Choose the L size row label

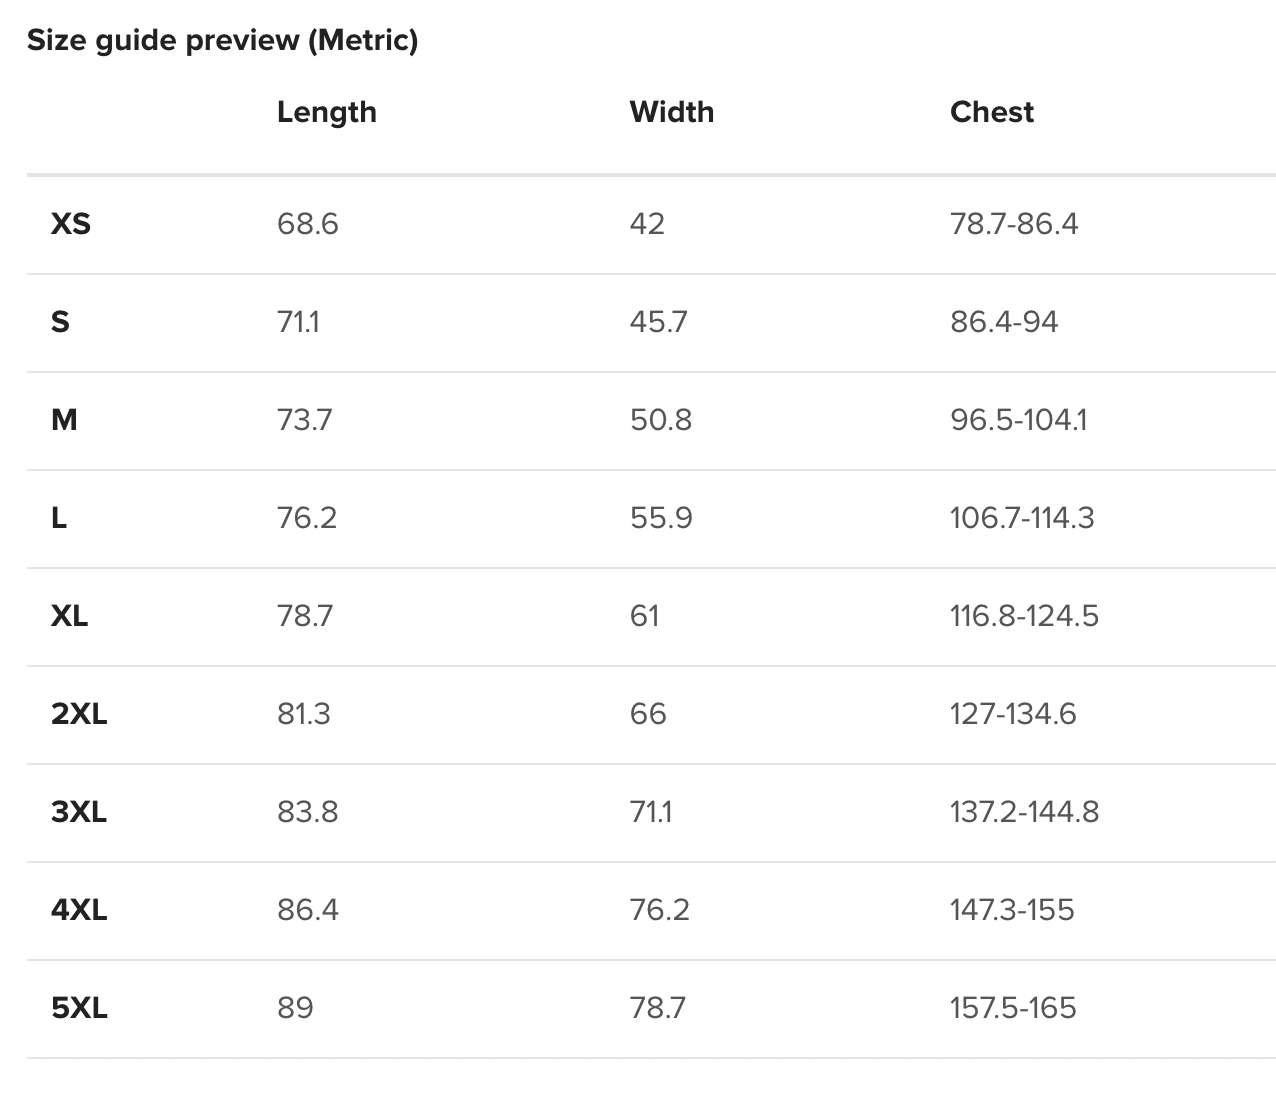[x=59, y=518]
